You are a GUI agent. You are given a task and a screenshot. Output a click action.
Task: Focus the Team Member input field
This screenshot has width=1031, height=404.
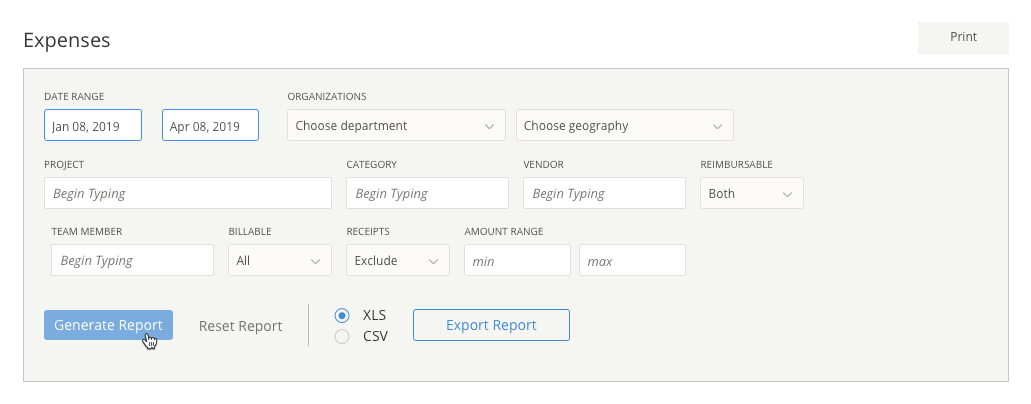click(132, 260)
